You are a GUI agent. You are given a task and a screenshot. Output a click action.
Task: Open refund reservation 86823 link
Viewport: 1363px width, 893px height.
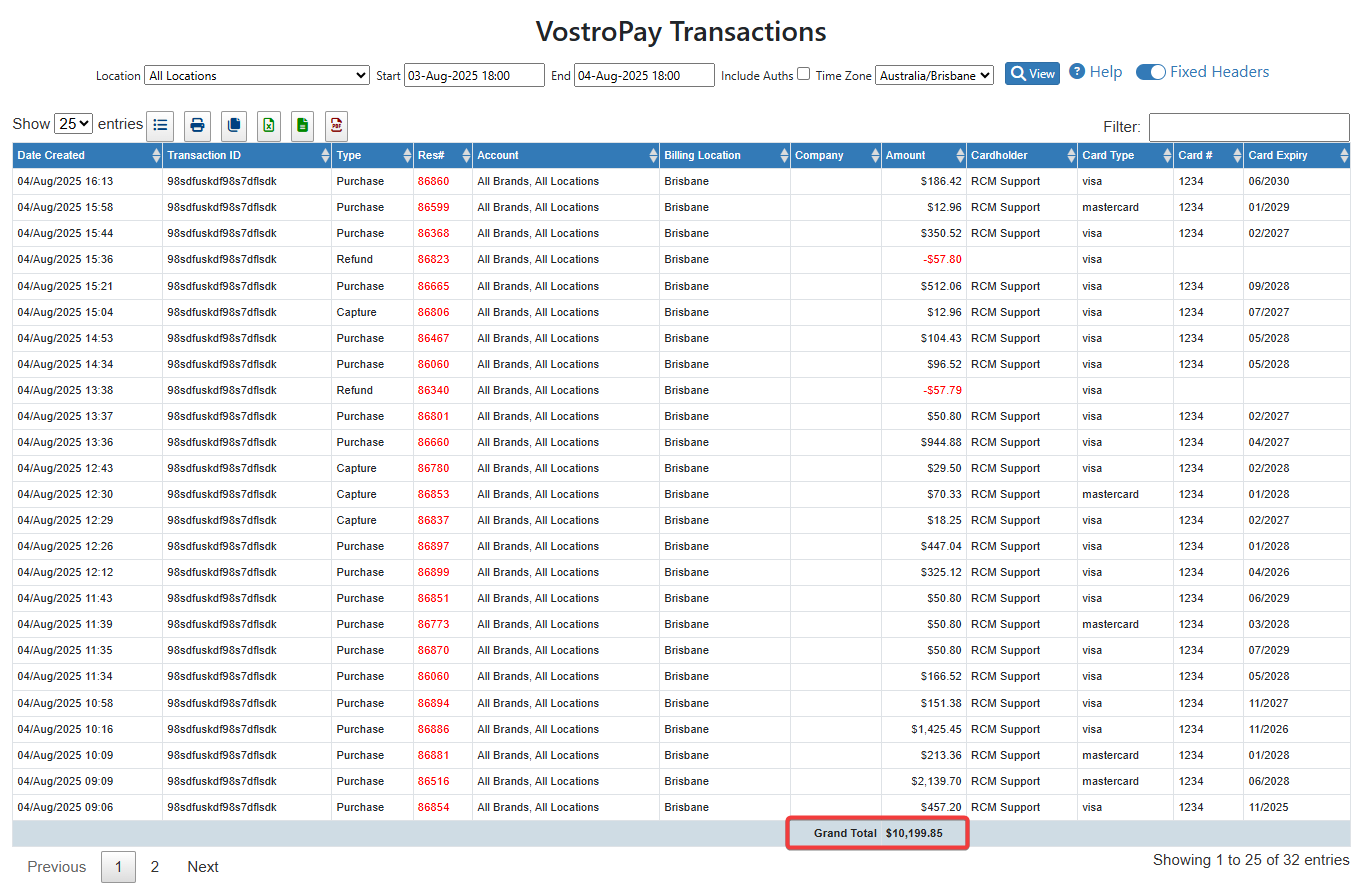coord(433,260)
